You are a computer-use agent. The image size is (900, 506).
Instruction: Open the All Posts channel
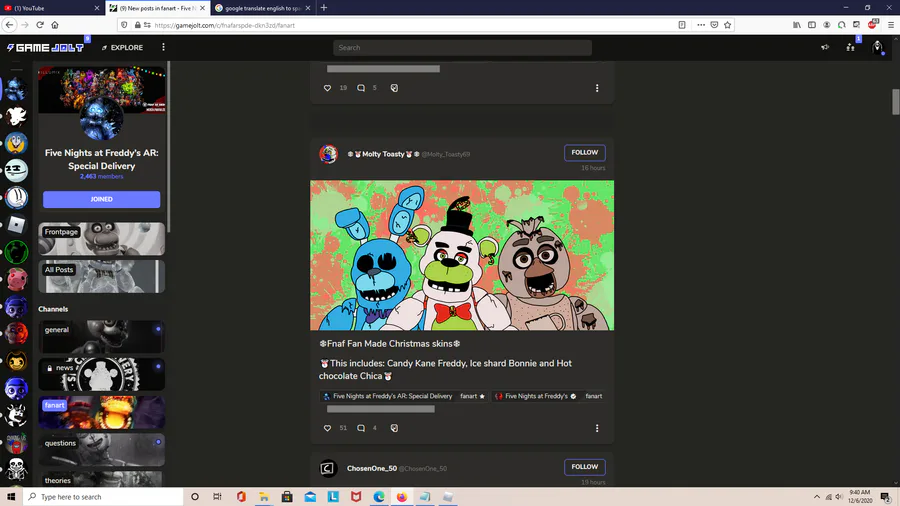(x=102, y=277)
